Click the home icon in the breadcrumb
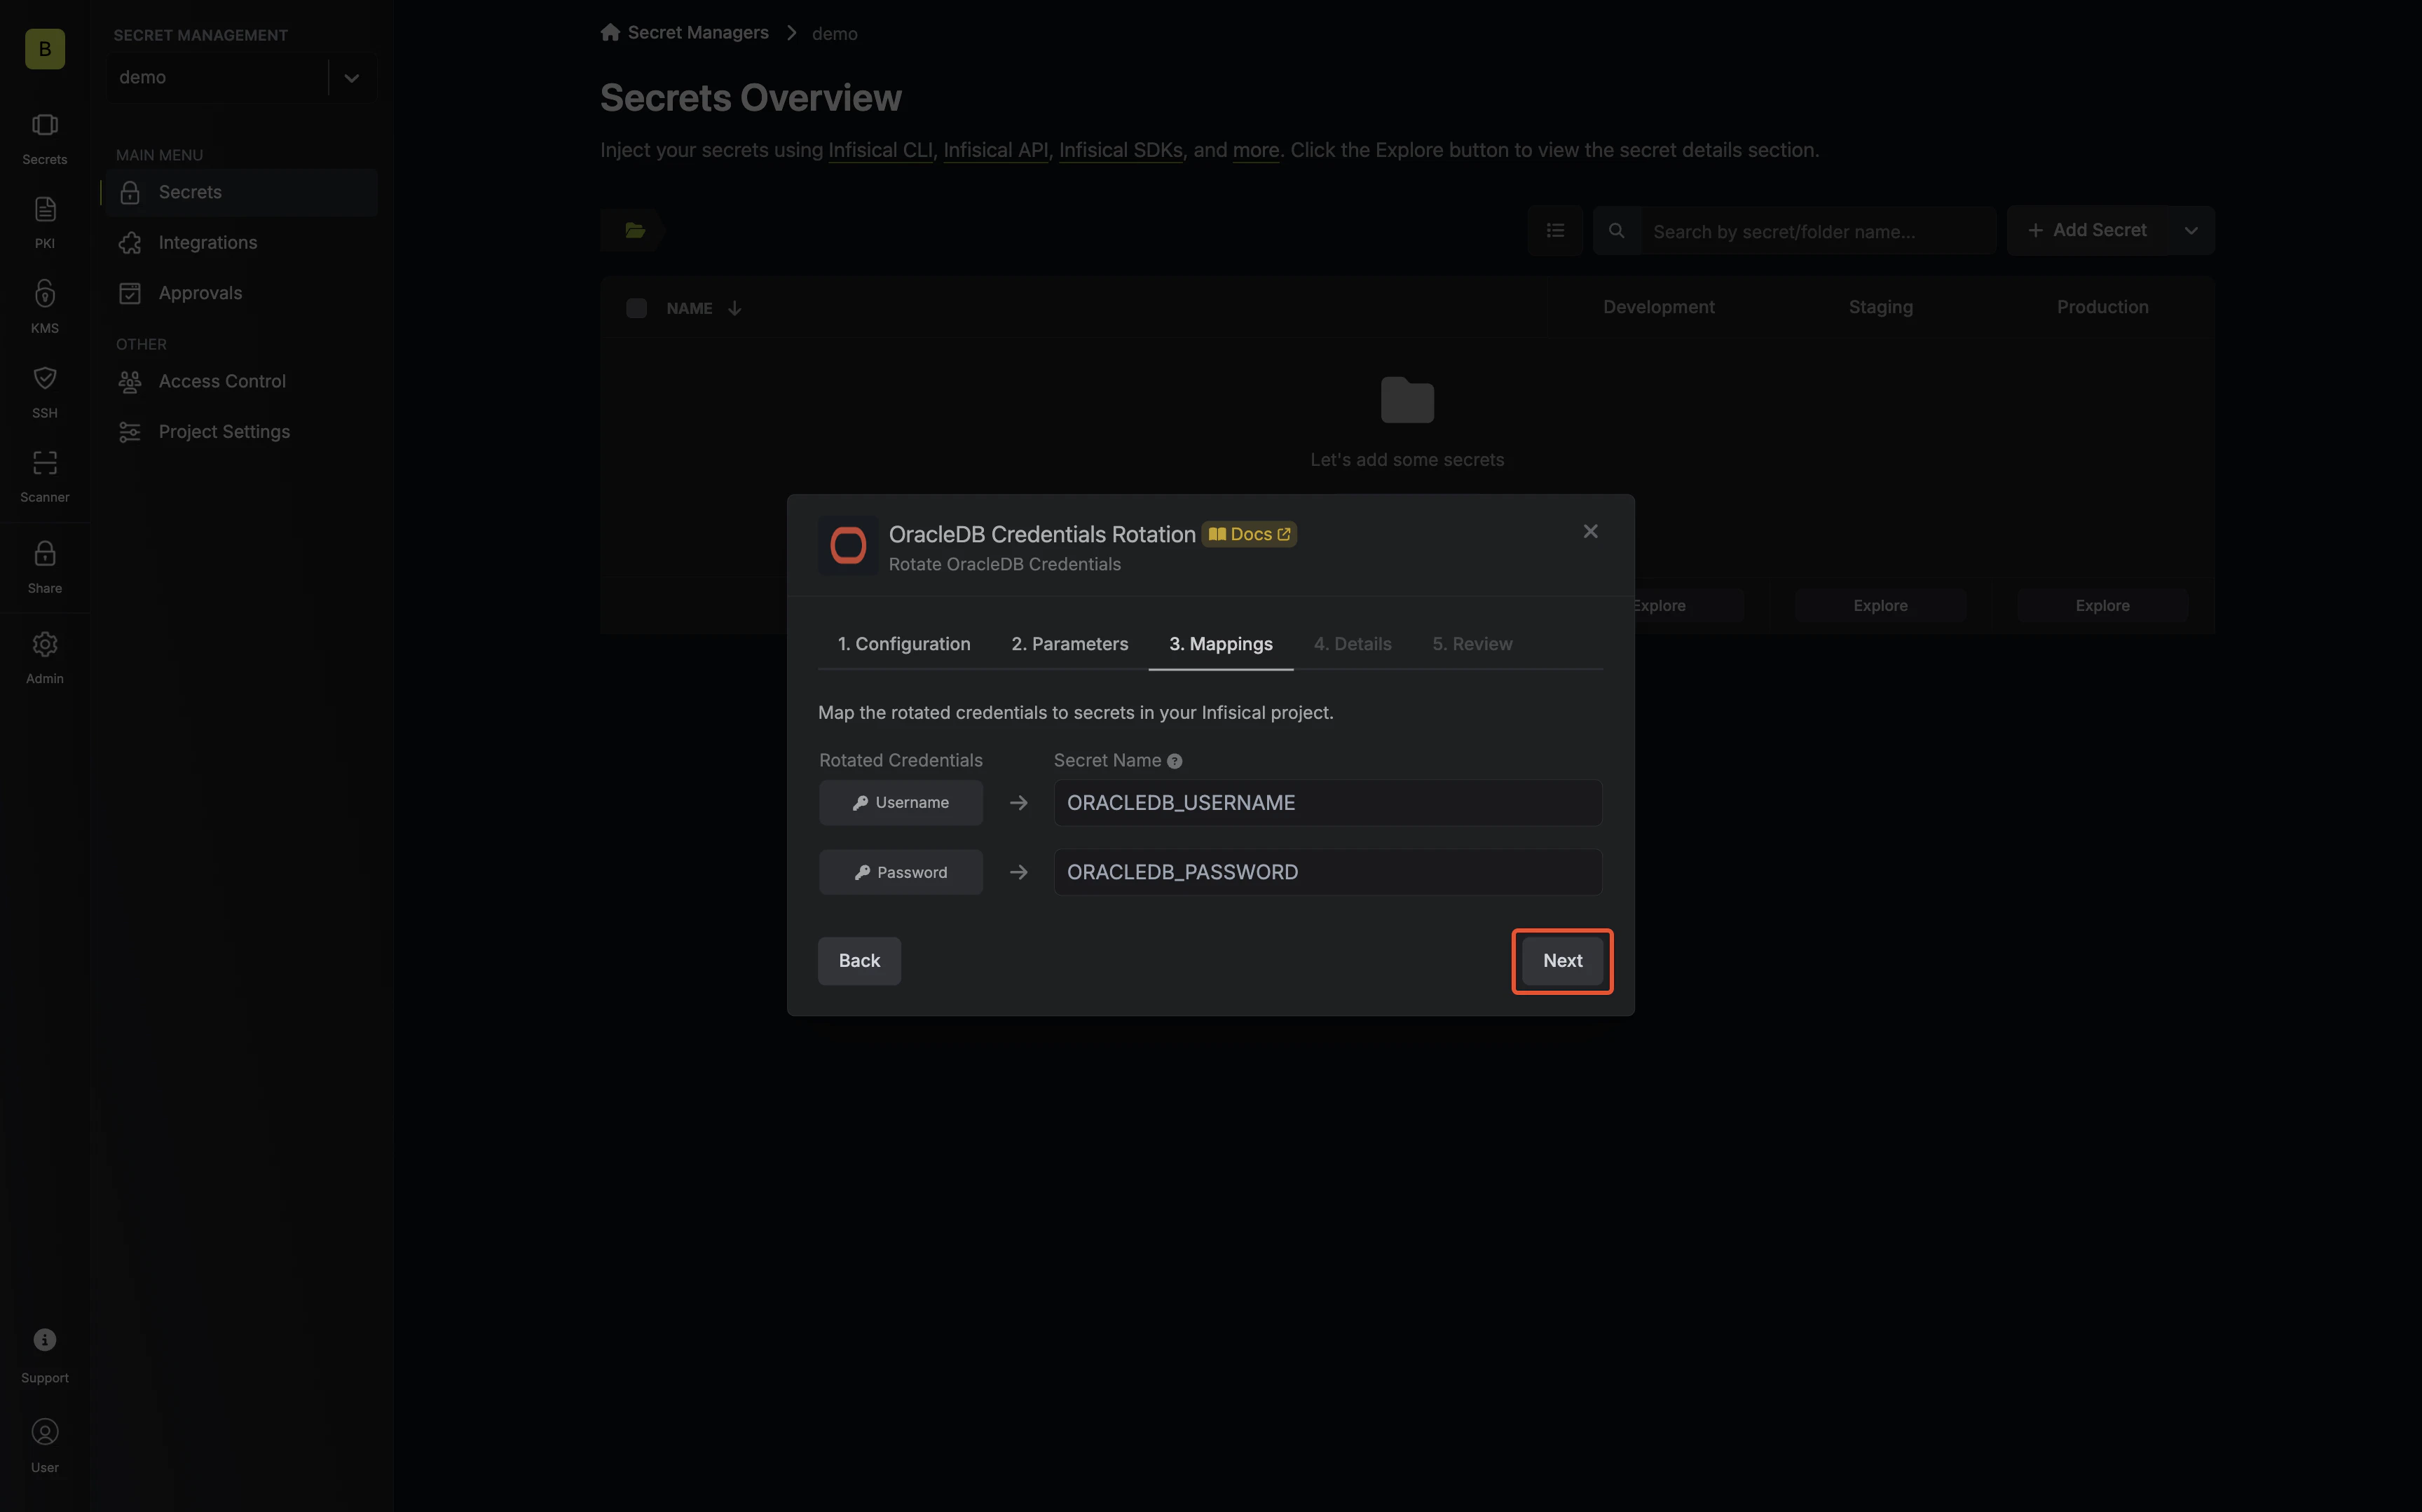The width and height of the screenshot is (2422, 1512). click(x=610, y=32)
